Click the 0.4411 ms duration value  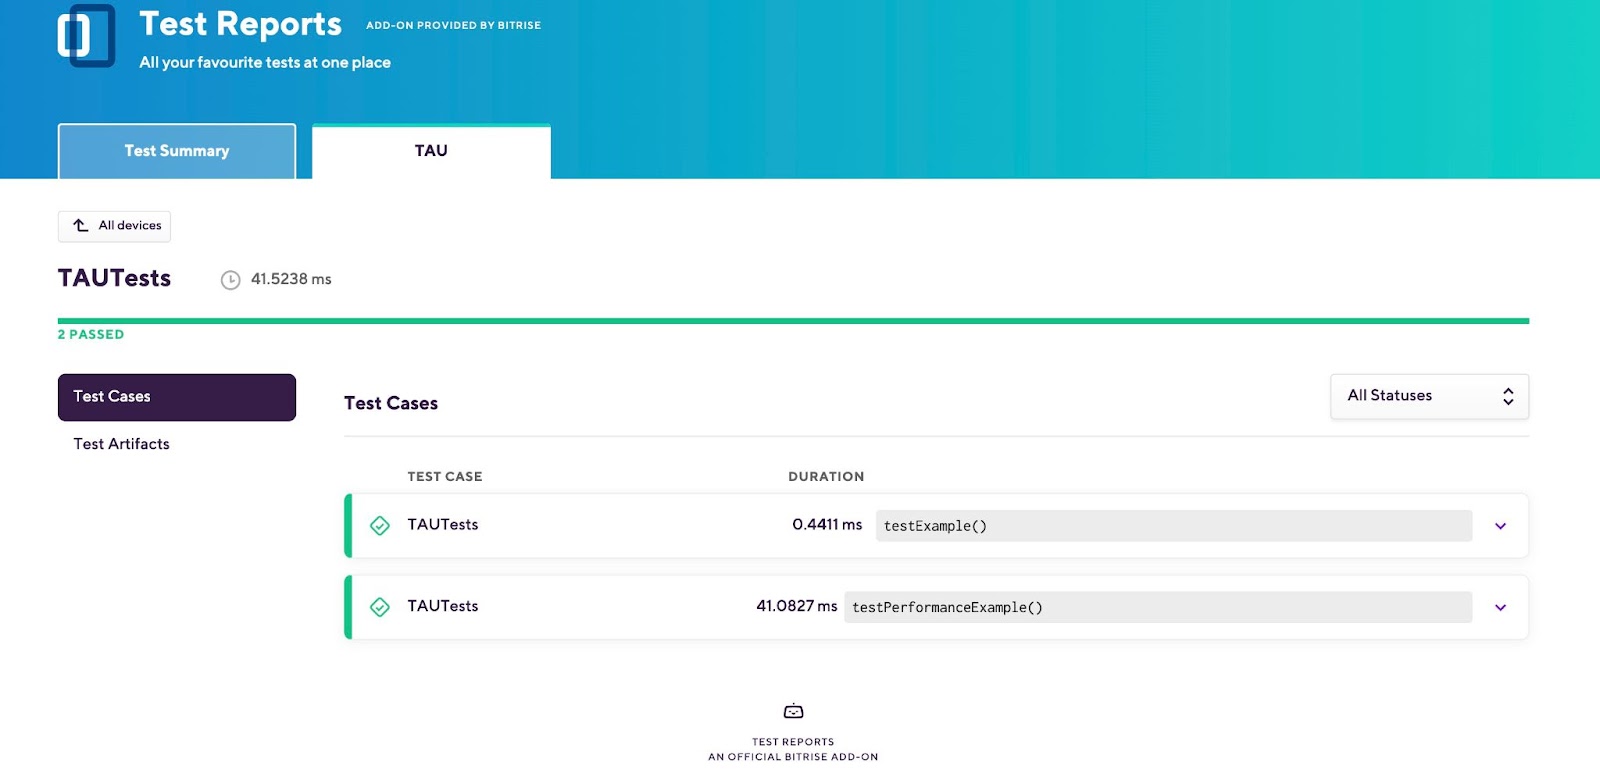pyautogui.click(x=827, y=524)
